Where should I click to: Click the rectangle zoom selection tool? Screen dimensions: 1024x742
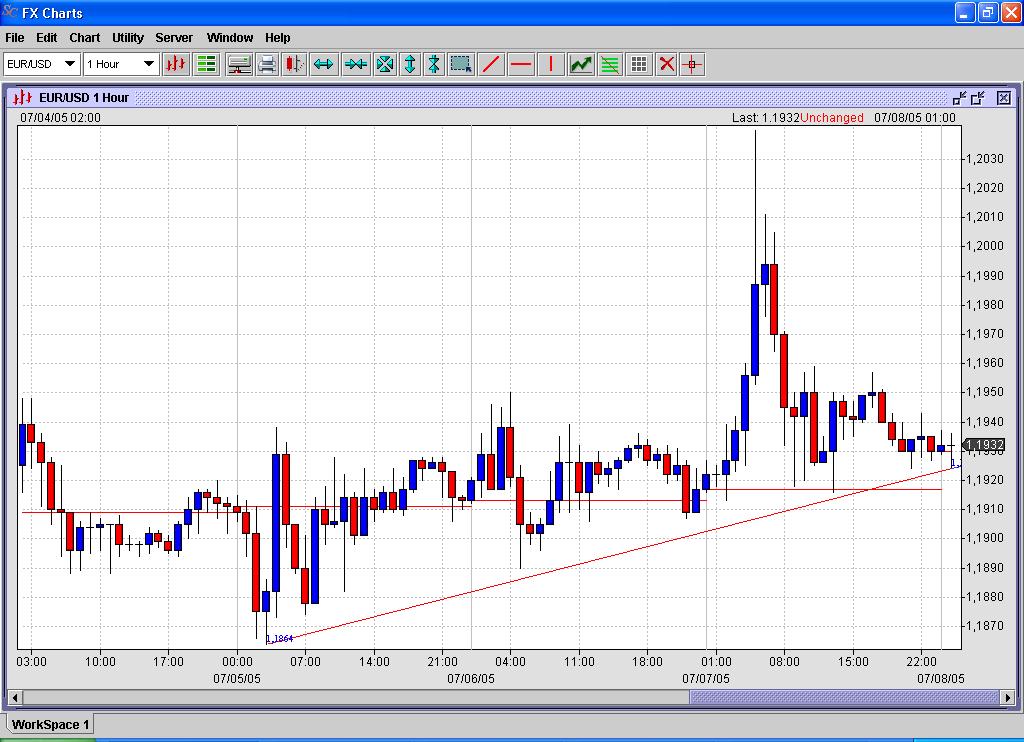460,64
